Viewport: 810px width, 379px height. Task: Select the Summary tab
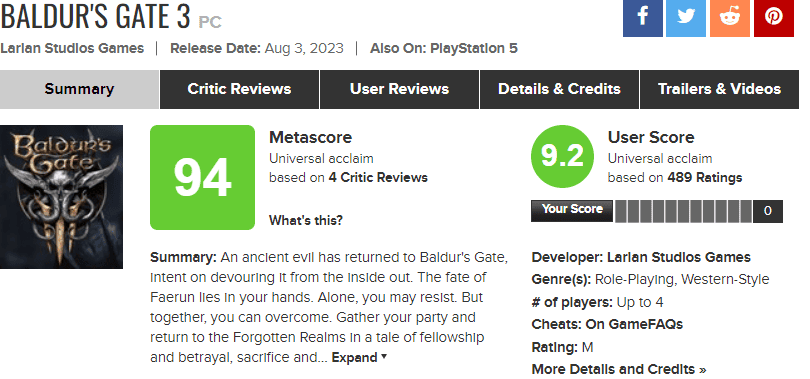pos(79,89)
